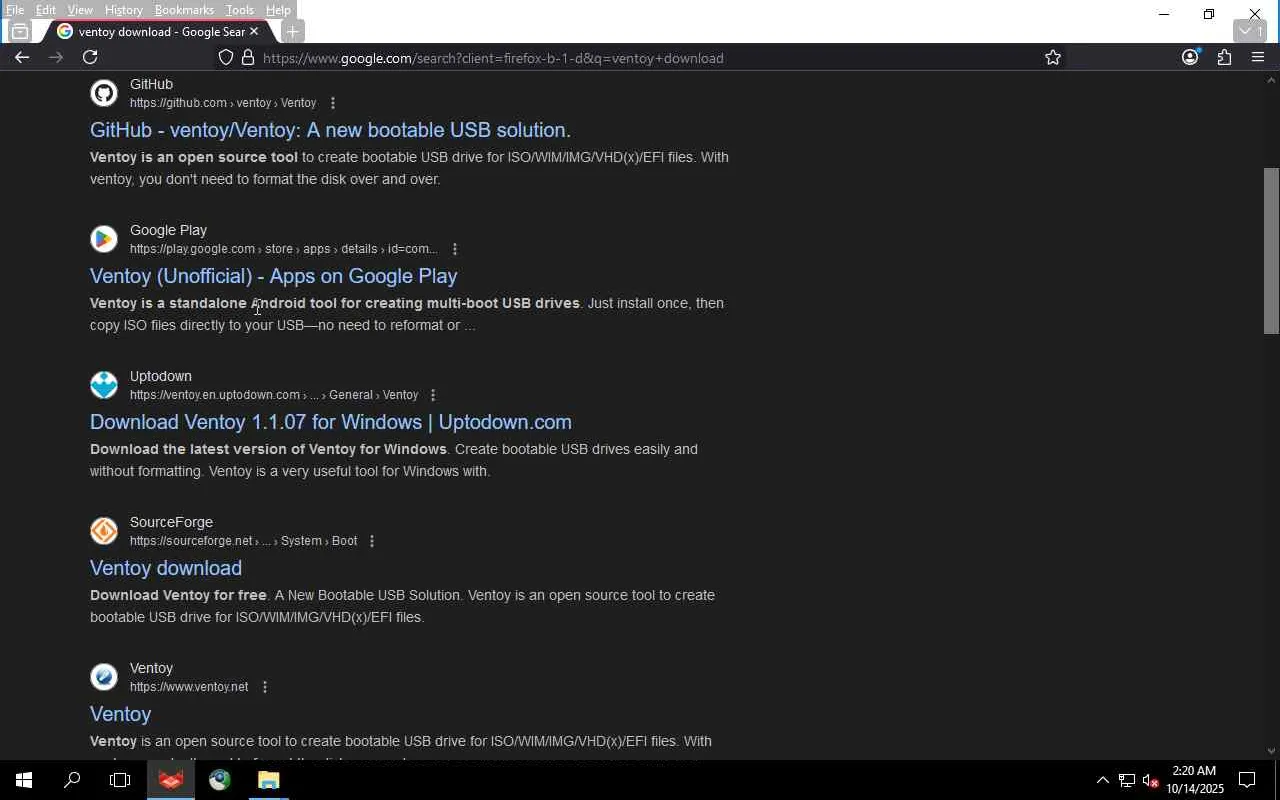Click the Forward navigation arrow
1280x800 pixels.
(x=56, y=58)
